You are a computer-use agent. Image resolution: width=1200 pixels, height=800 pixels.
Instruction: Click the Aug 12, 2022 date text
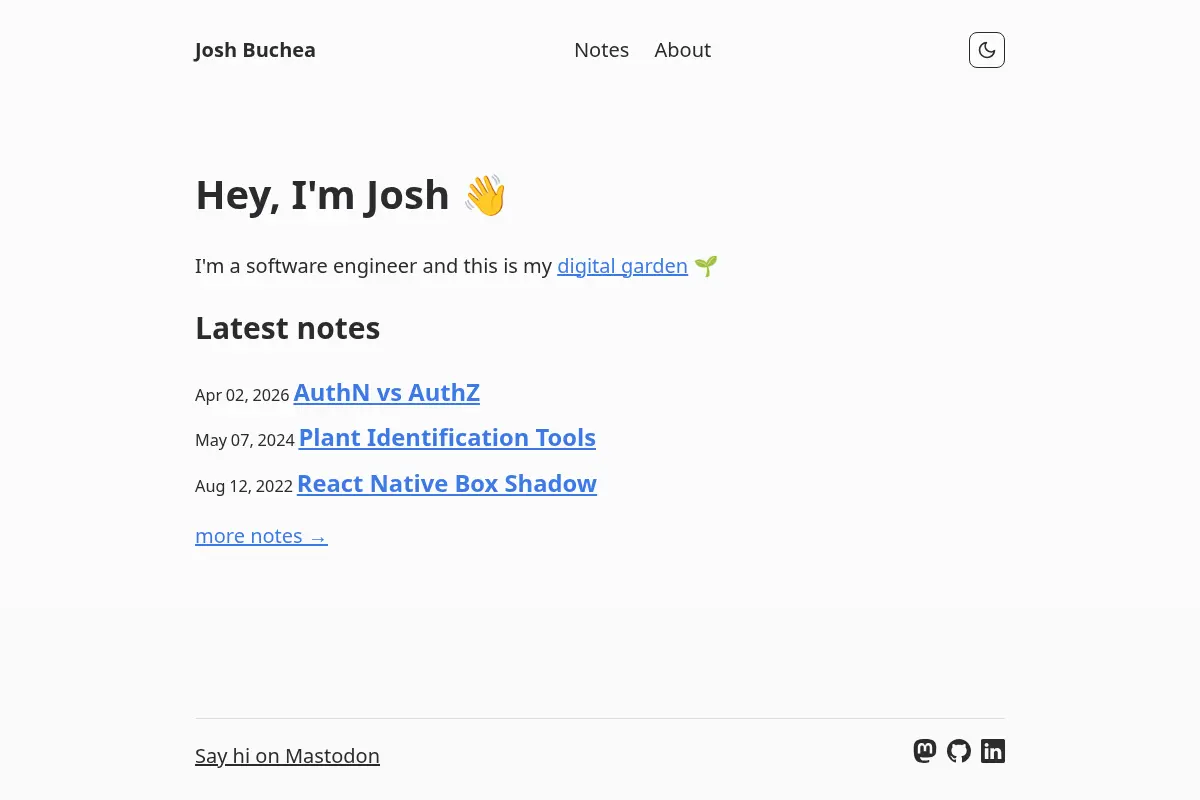pyautogui.click(x=244, y=486)
